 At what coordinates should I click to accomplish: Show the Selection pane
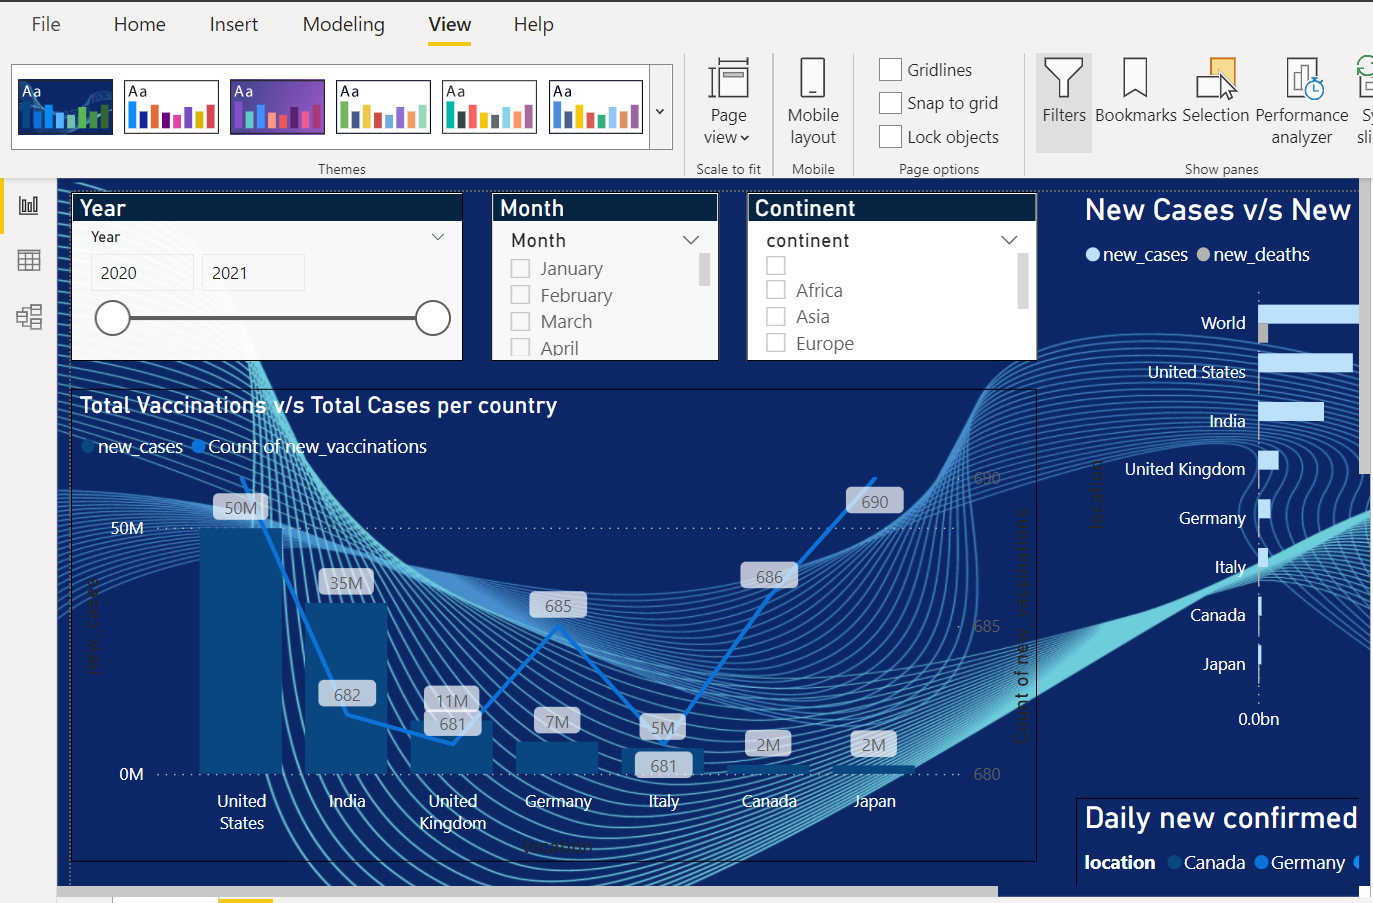tap(1215, 95)
